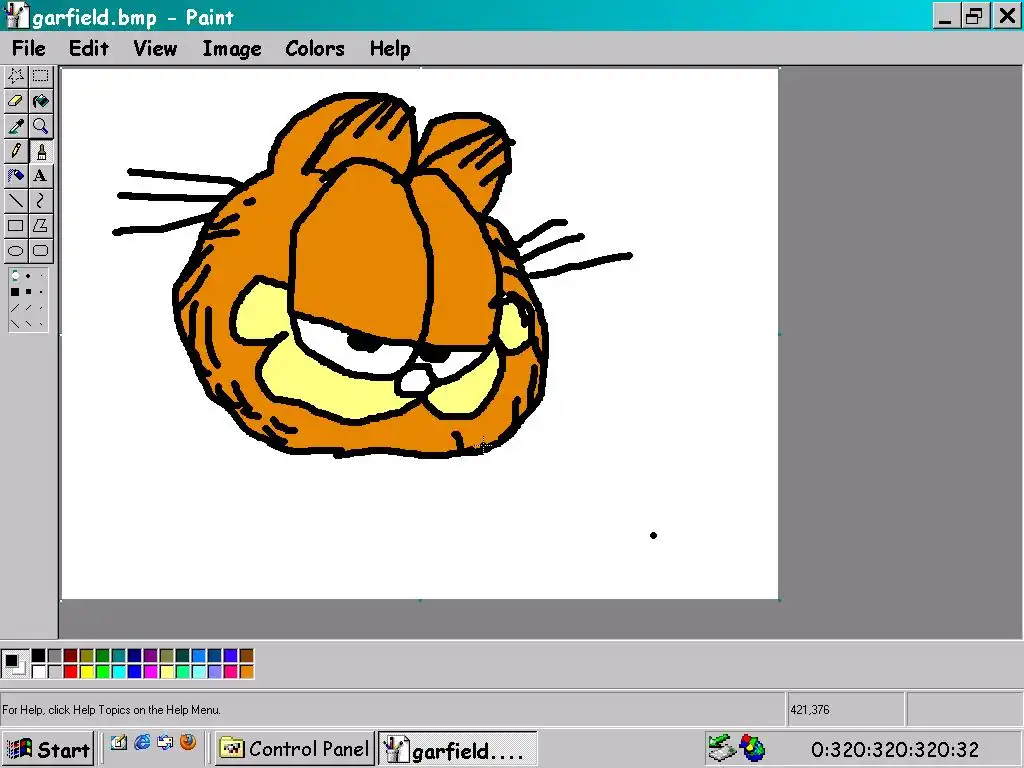Select the Rounded Rectangle tool

point(40,251)
